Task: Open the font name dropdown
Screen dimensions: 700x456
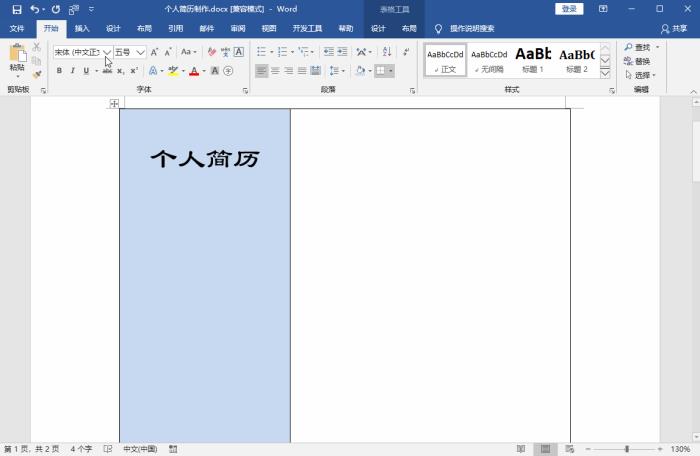Action: [107, 52]
